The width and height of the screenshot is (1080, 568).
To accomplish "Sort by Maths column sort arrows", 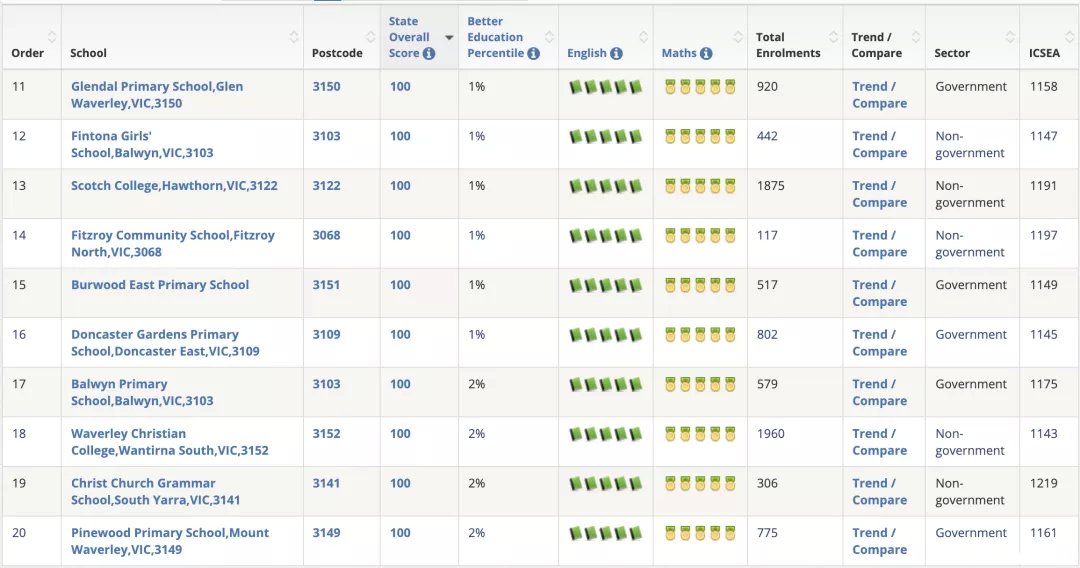I will point(738,36).
